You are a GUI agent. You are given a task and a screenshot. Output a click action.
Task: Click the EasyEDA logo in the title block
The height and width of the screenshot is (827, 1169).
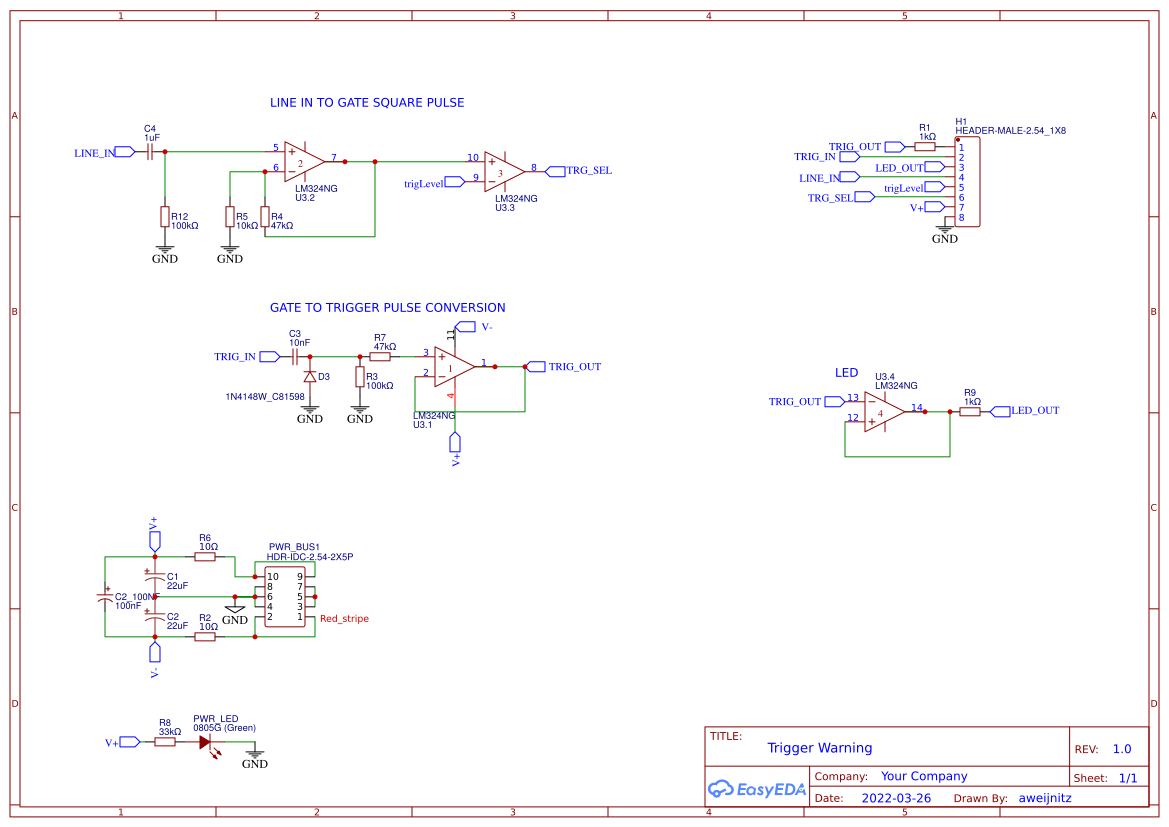click(756, 789)
